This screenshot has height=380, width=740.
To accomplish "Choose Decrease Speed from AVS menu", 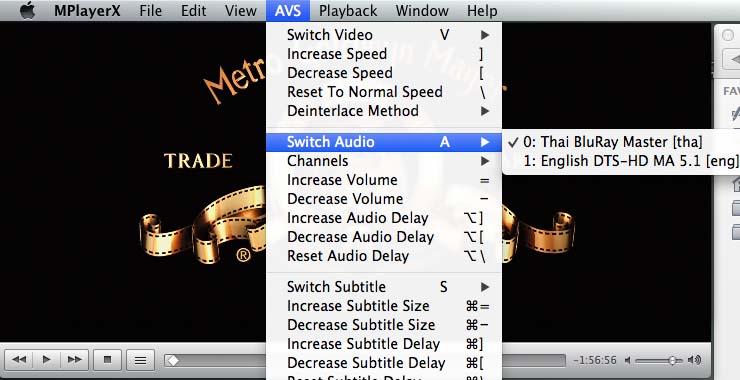I will tap(384, 73).
